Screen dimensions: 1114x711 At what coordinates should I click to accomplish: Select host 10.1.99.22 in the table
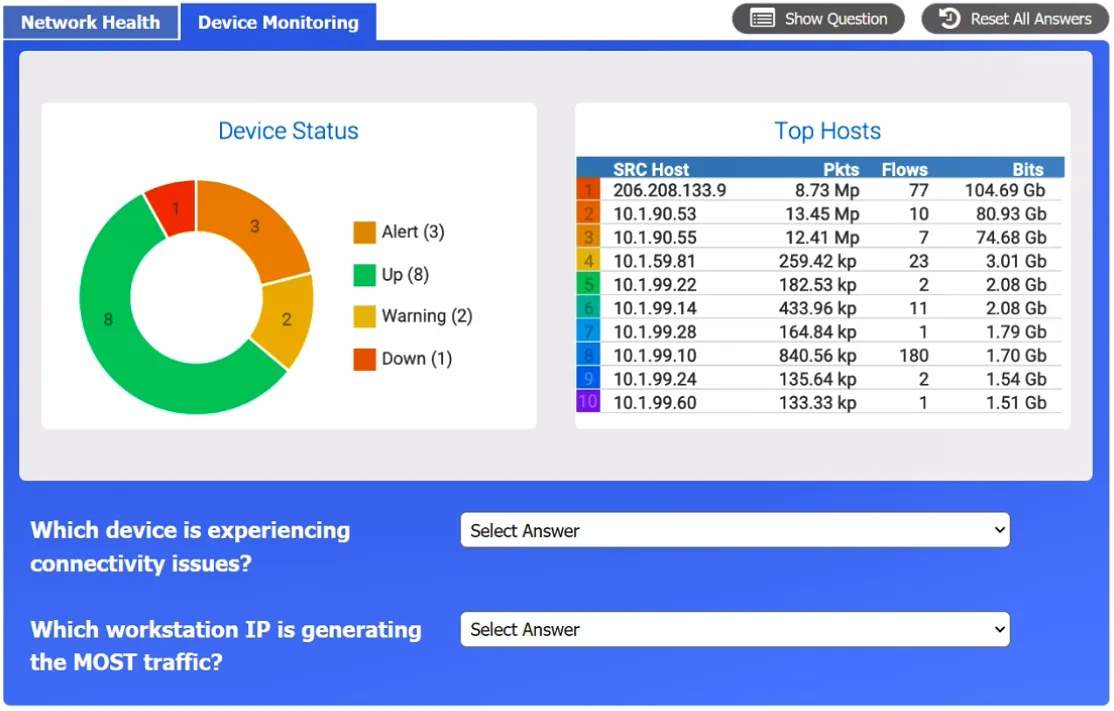pyautogui.click(x=655, y=284)
